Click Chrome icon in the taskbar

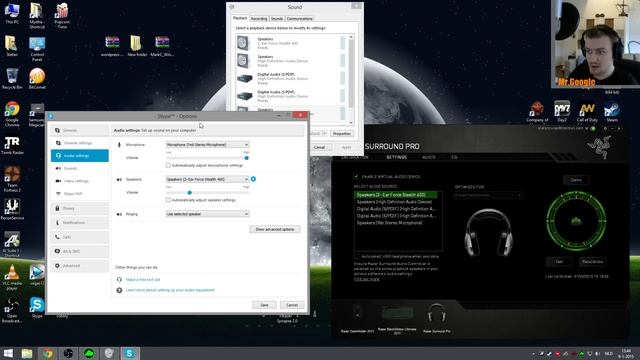click(x=48, y=353)
